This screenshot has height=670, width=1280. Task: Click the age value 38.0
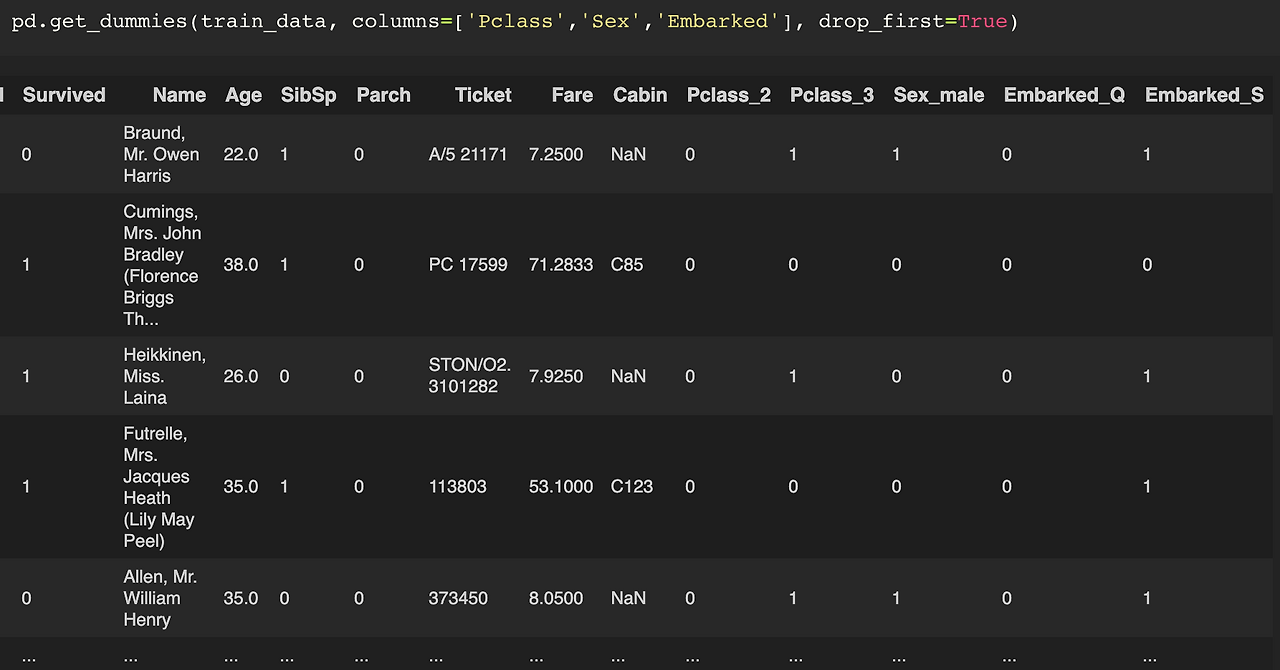click(241, 265)
